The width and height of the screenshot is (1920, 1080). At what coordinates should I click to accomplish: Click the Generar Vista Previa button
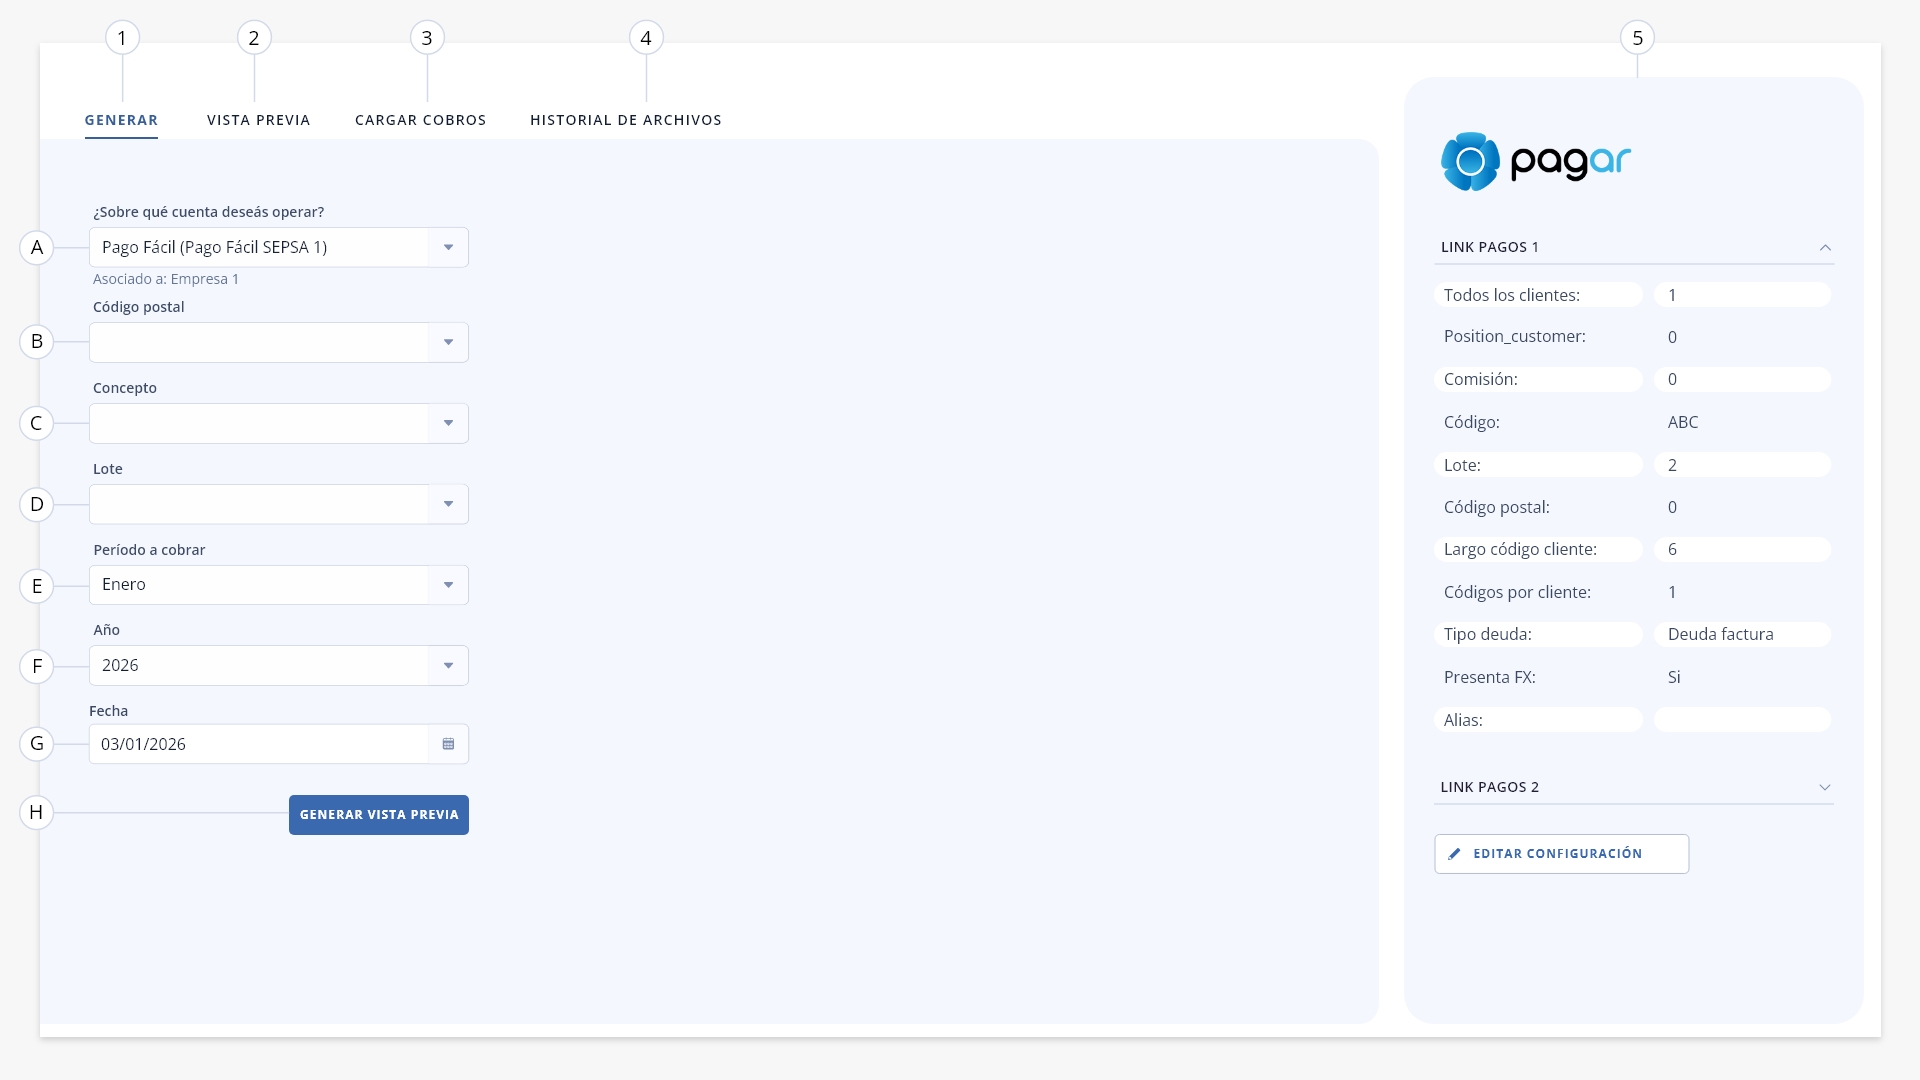tap(379, 815)
